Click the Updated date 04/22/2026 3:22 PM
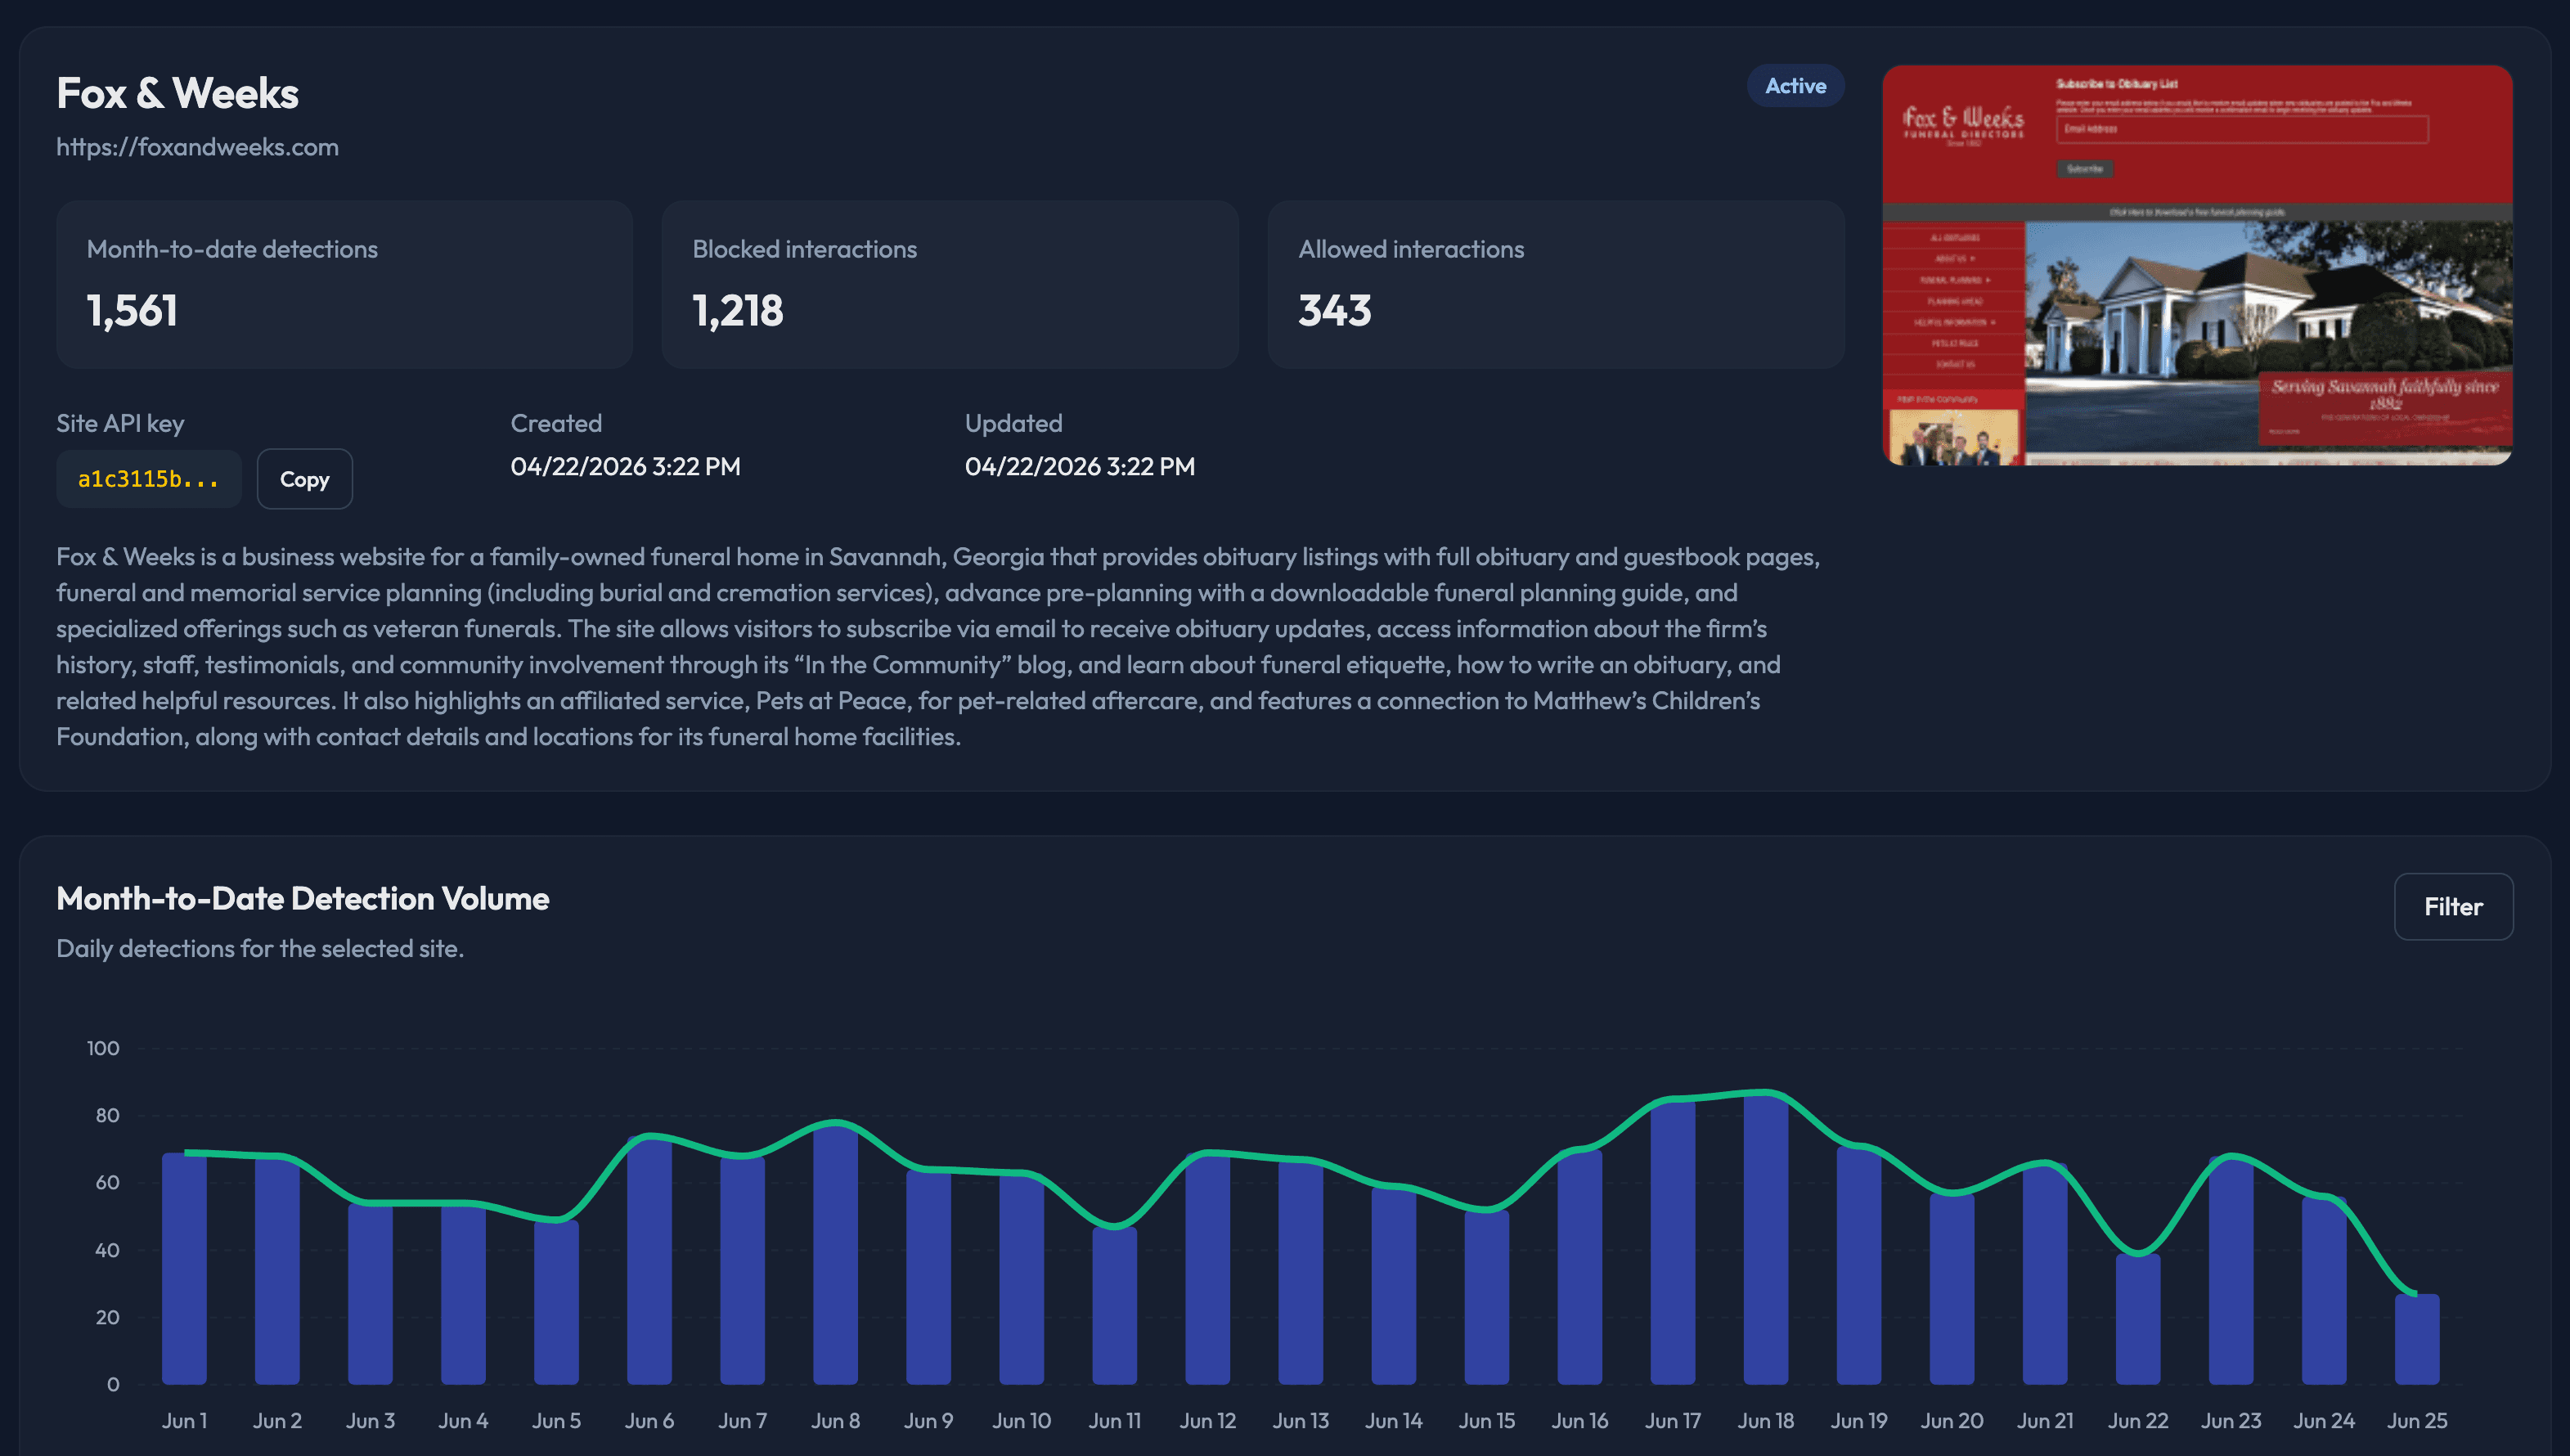 point(1079,466)
